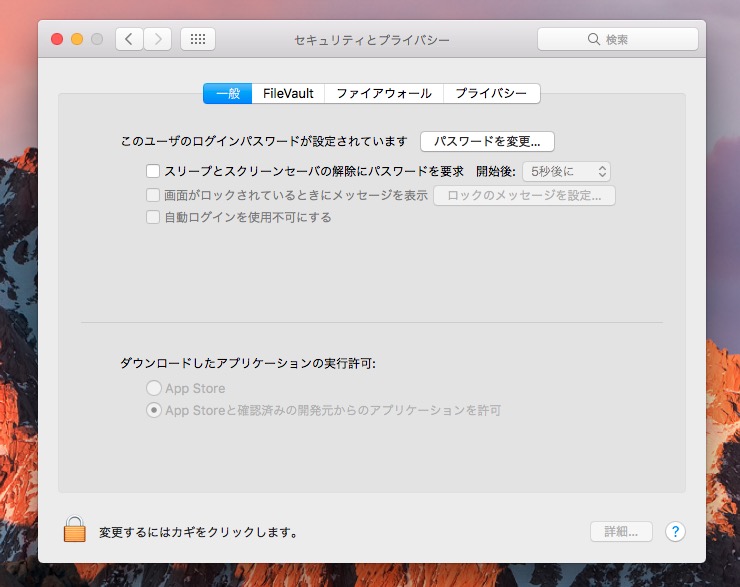The width and height of the screenshot is (740, 587).
Task: Show all preferences with grid icon
Action: pos(198,39)
